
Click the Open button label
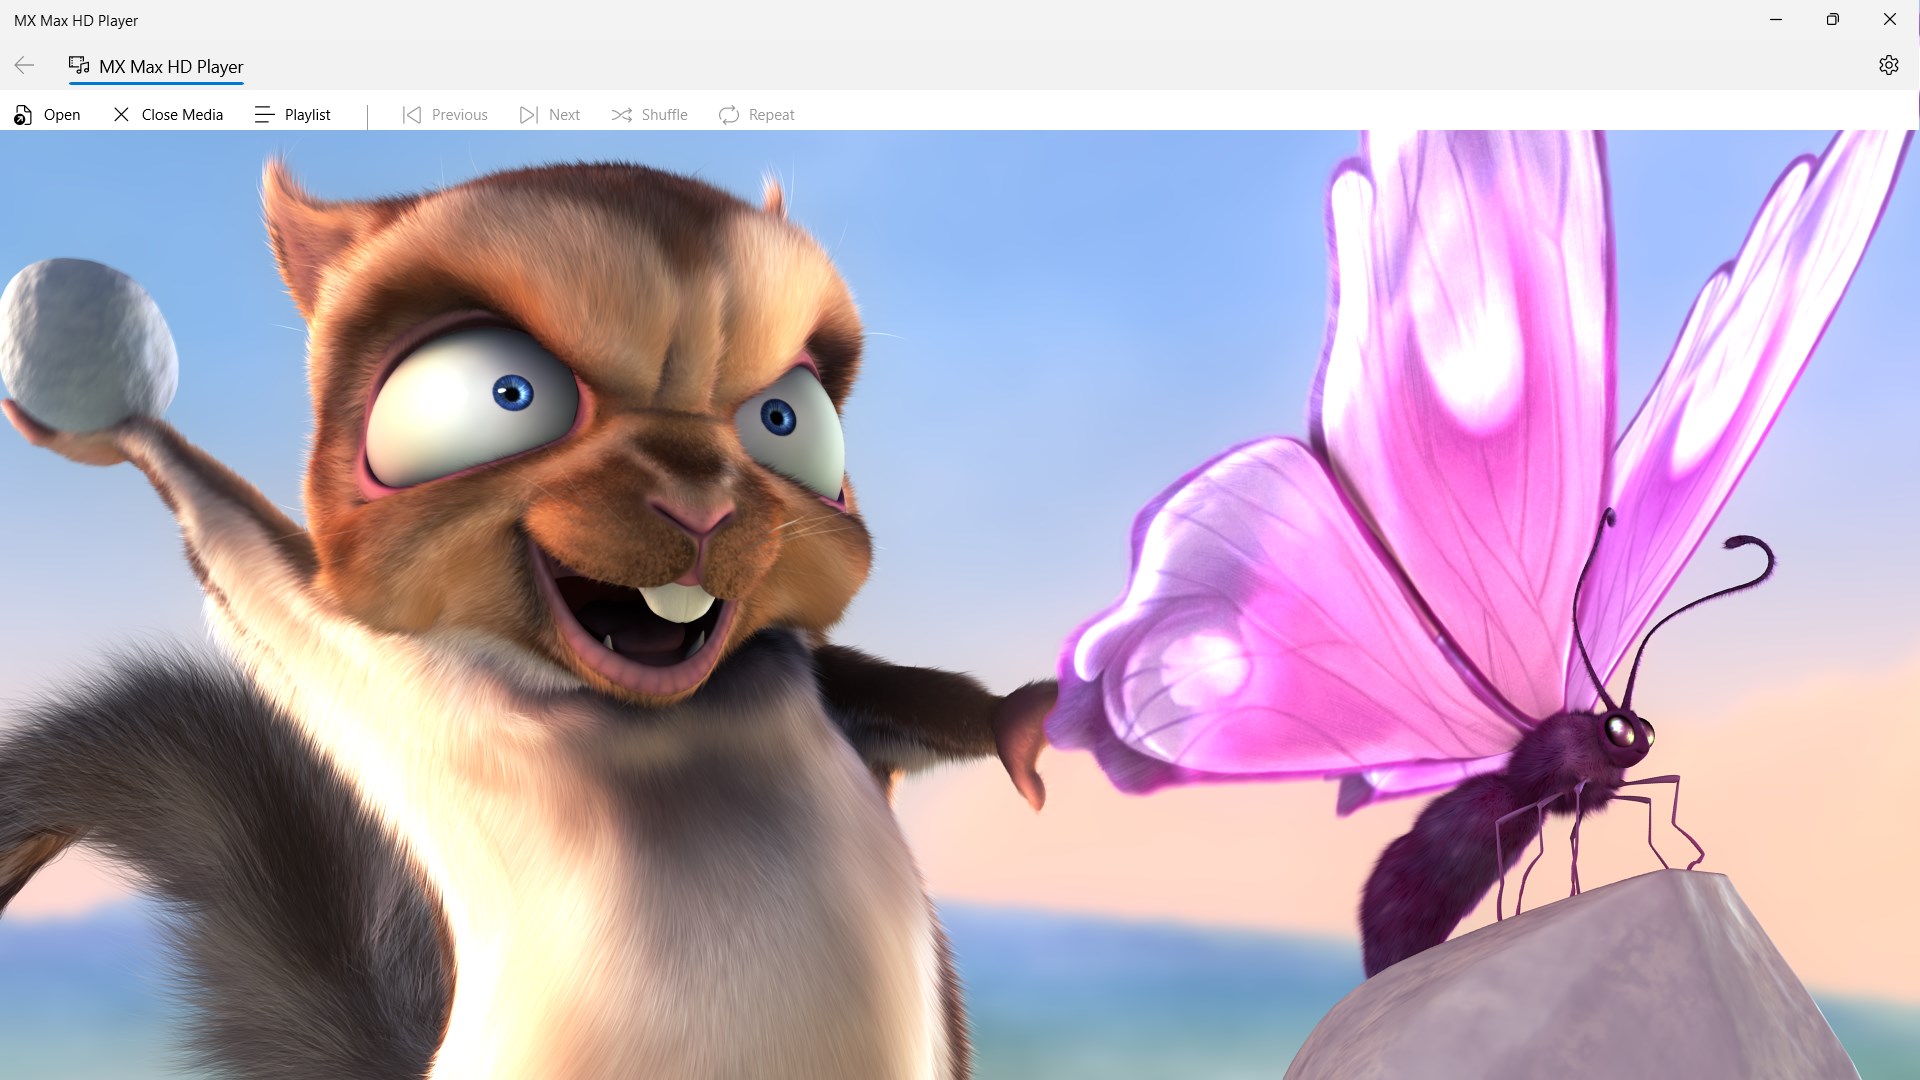click(x=62, y=114)
